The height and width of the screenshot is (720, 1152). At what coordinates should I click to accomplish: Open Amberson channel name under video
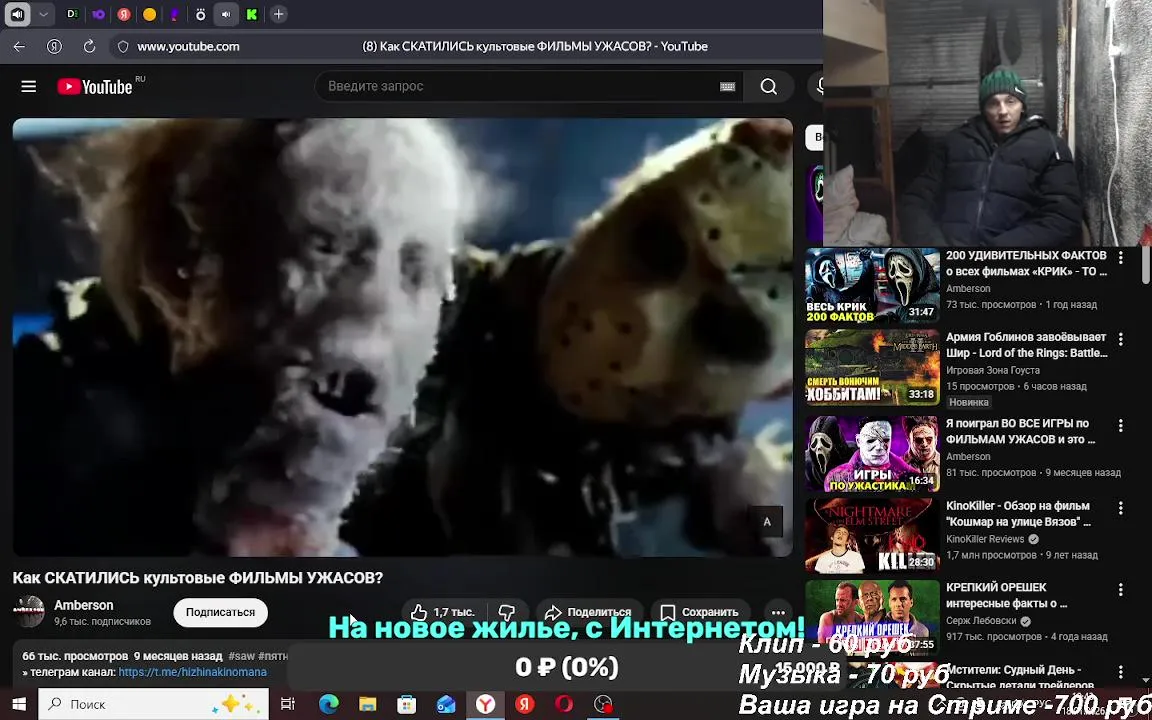pyautogui.click(x=84, y=605)
